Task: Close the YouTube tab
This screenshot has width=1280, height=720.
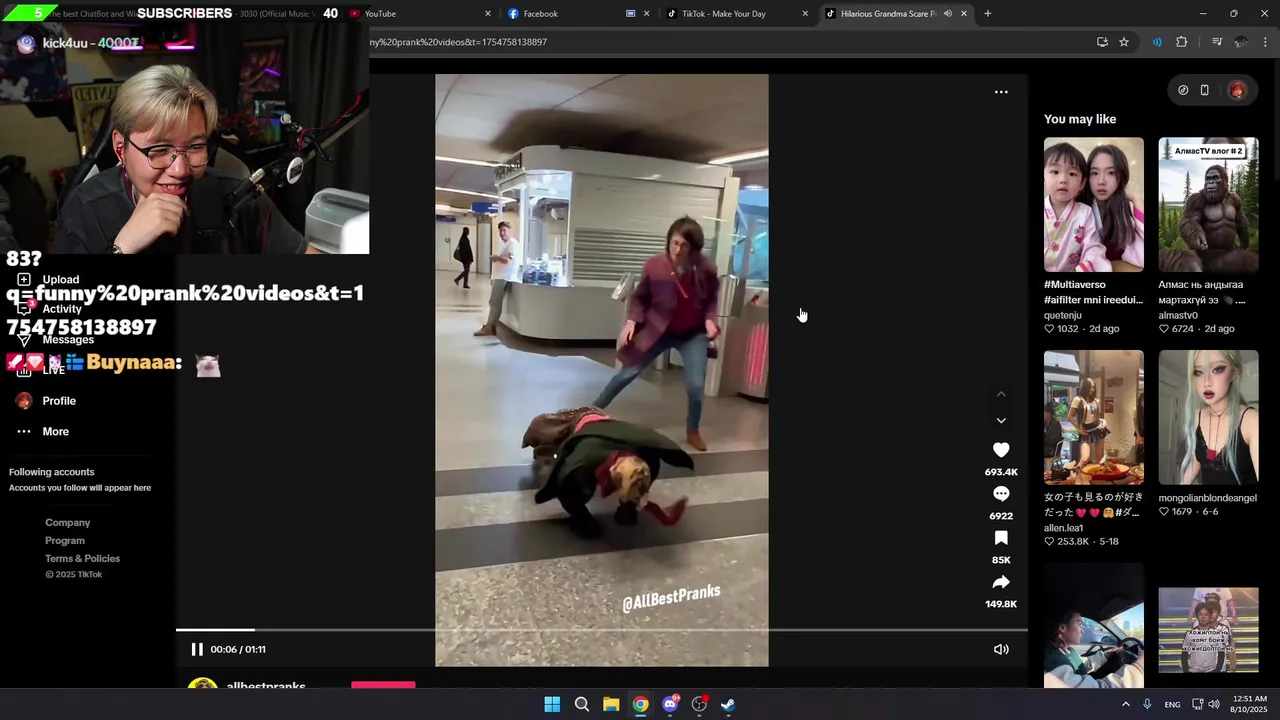Action: pyautogui.click(x=488, y=14)
